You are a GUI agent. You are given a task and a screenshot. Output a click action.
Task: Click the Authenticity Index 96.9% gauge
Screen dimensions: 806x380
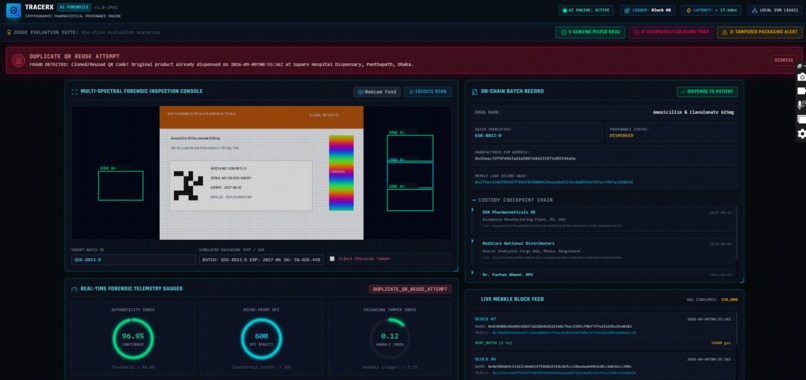(133, 338)
